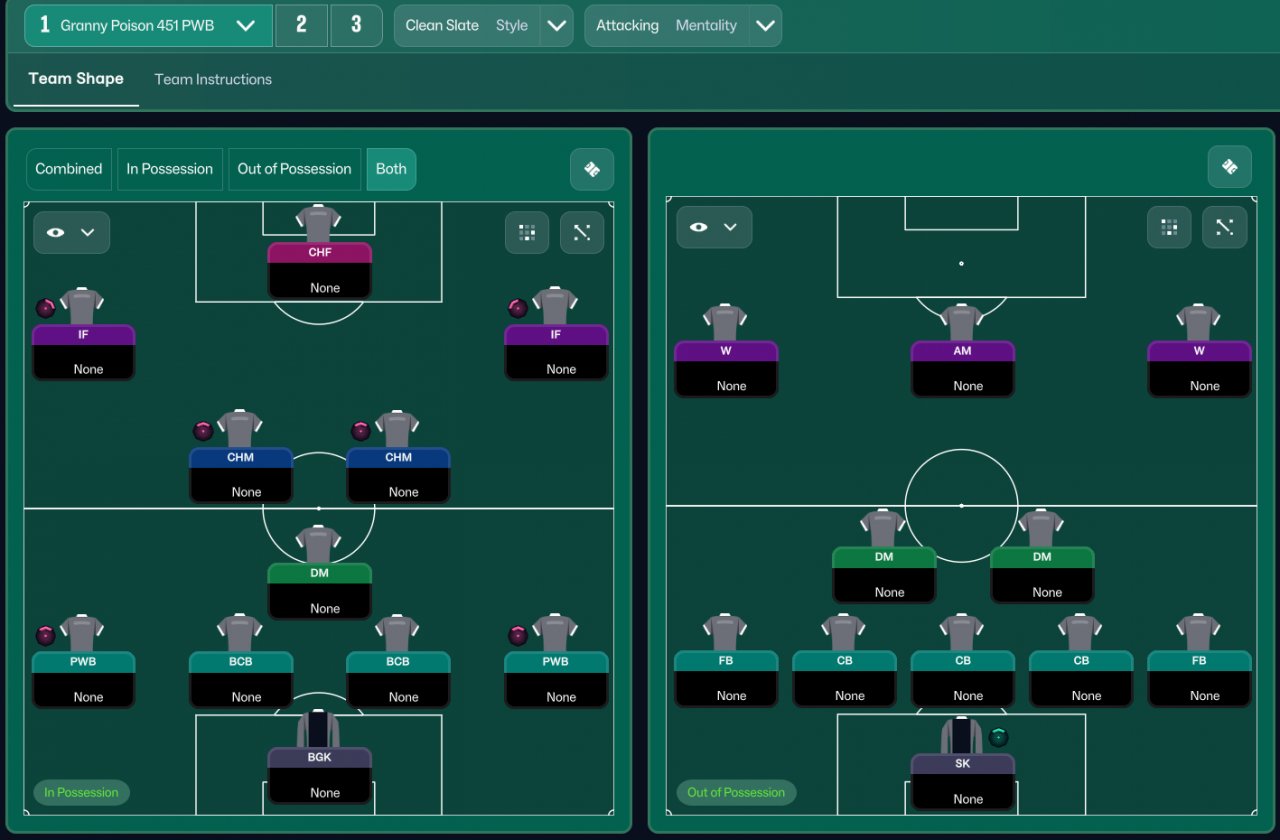The height and width of the screenshot is (840, 1280).
Task: Click the AM player shirt icon
Action: coord(962,323)
